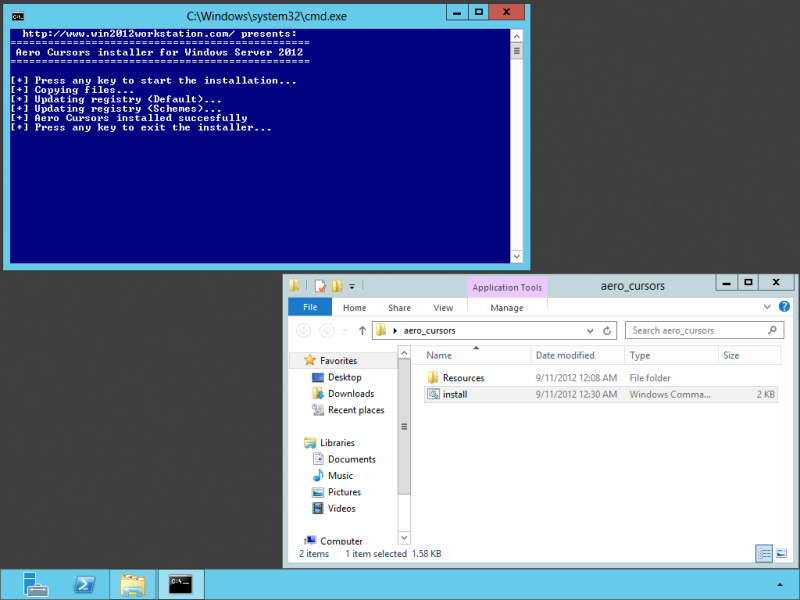Screen dimensions: 800x600
Task: Open File Explorer taskbar icon
Action: [133, 584]
